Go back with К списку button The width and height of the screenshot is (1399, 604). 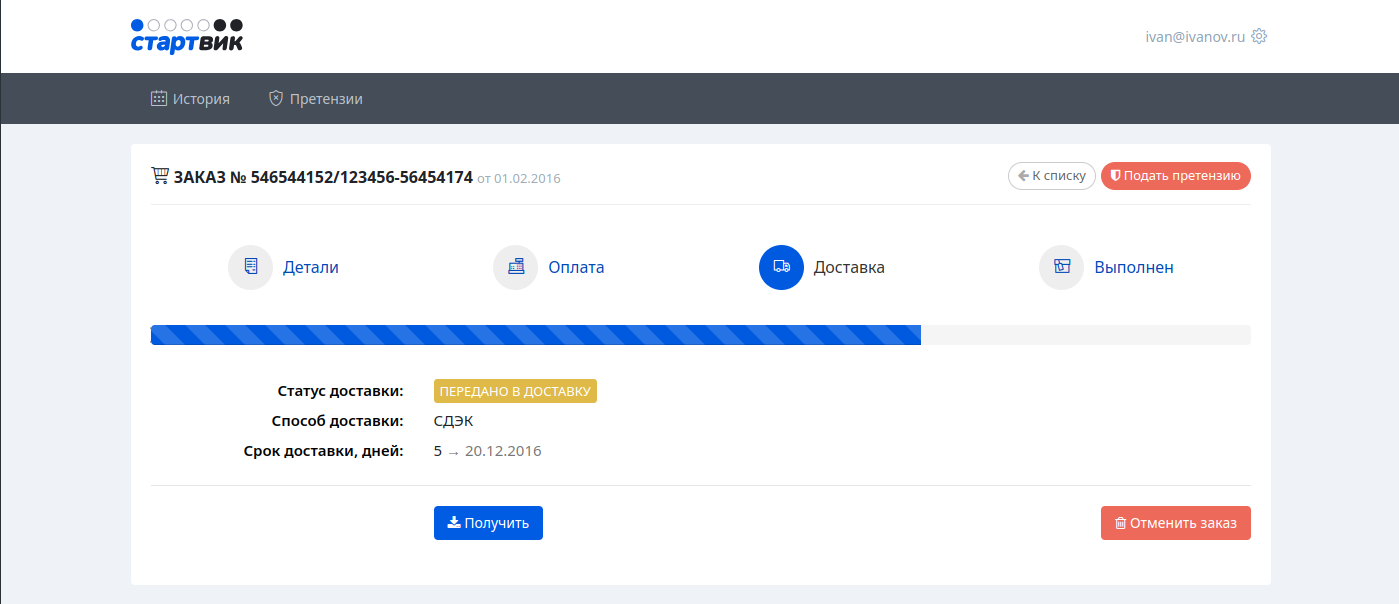coord(1051,176)
